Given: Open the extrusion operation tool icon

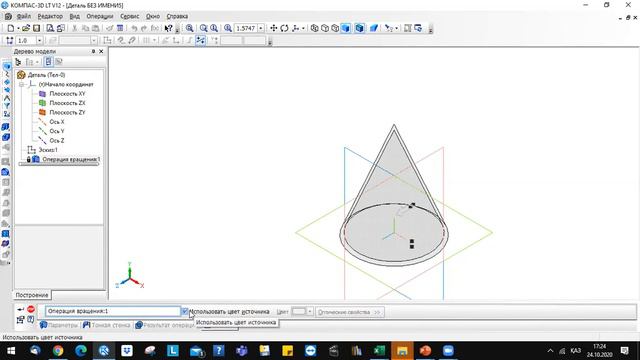Looking at the screenshot, I should point(6,127).
